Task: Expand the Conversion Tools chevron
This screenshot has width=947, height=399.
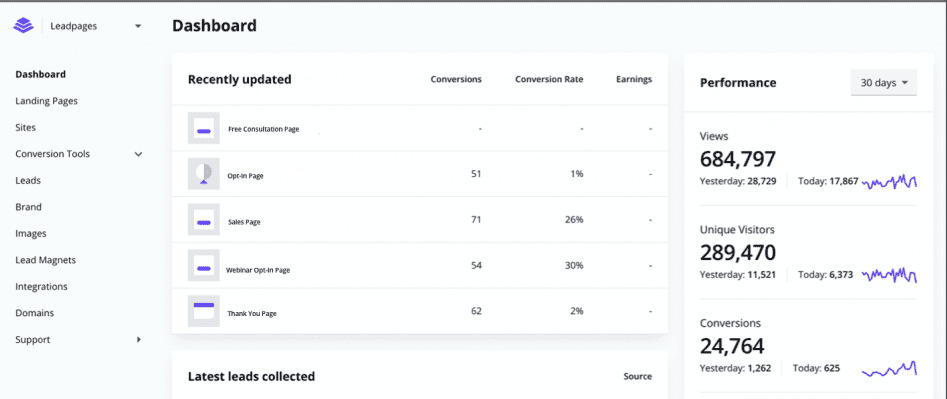Action: click(x=138, y=155)
